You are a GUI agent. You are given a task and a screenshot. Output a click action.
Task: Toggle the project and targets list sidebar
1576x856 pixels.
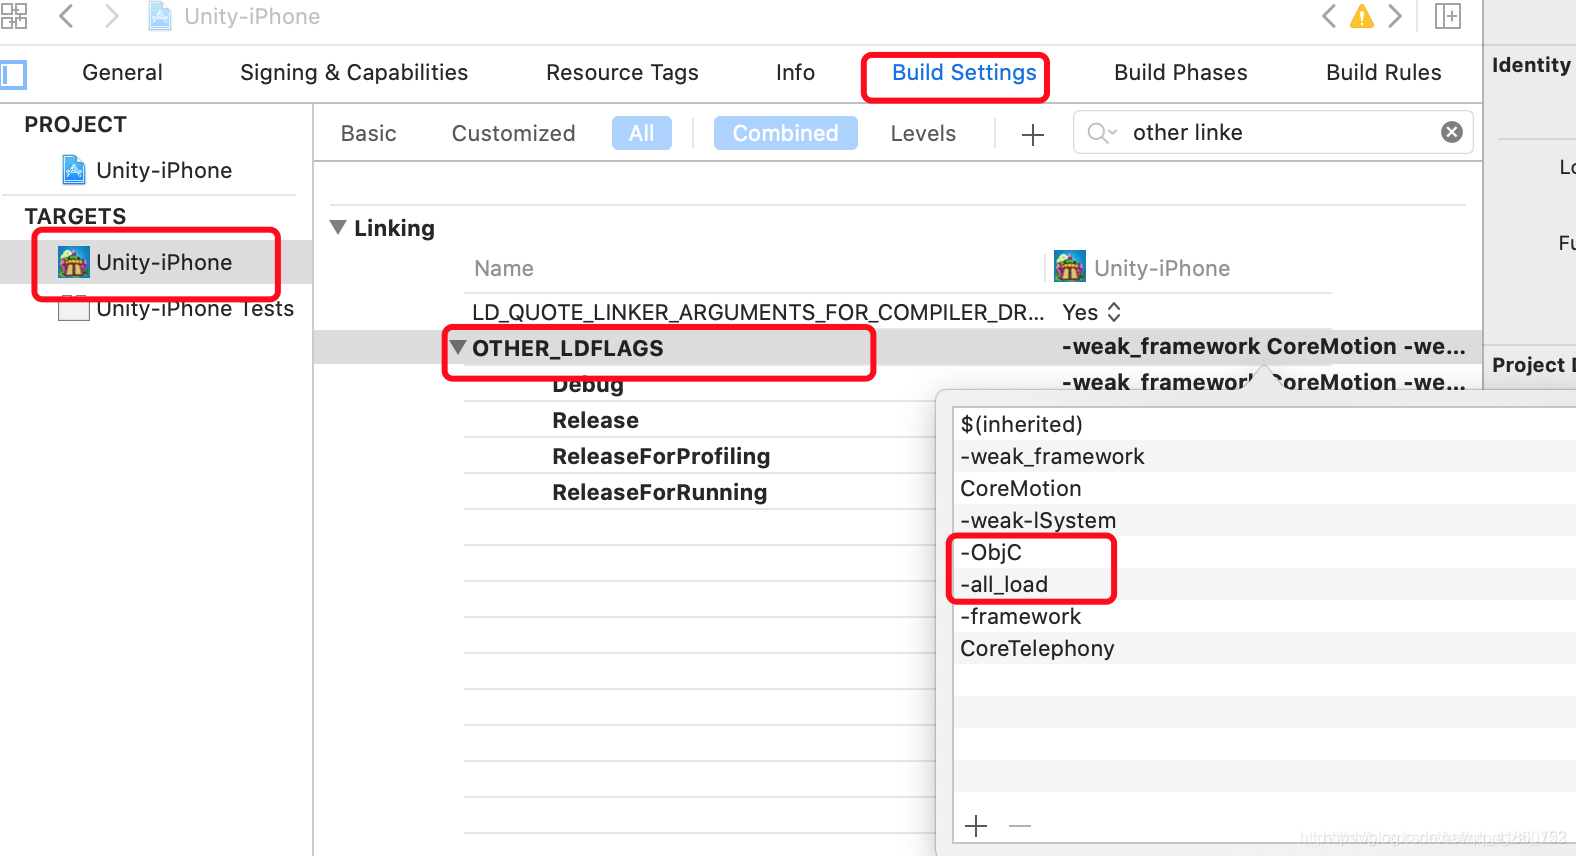point(14,74)
